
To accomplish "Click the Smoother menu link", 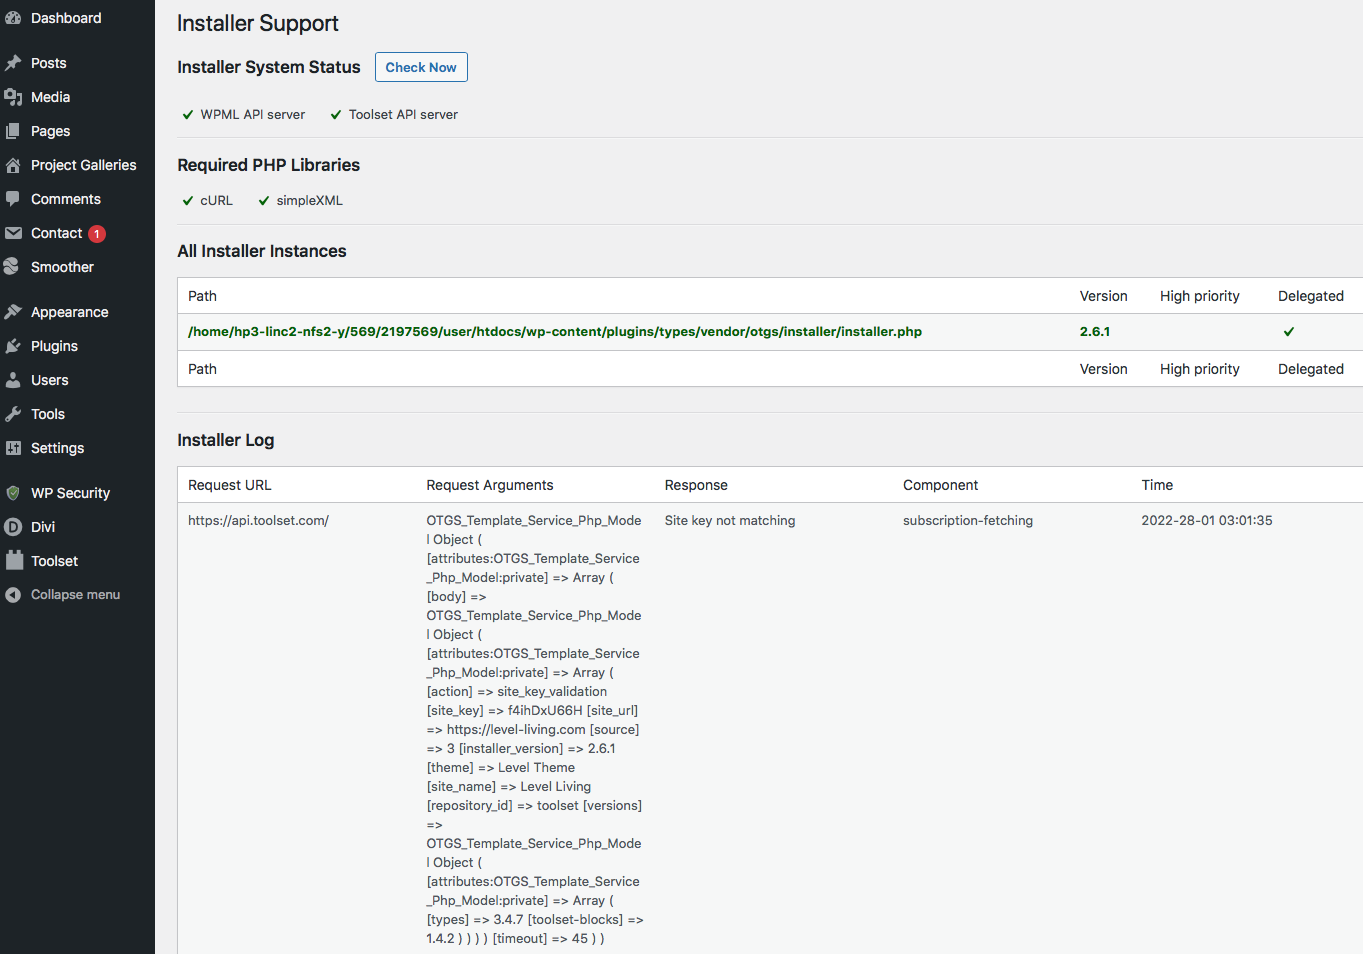I will pos(62,267).
